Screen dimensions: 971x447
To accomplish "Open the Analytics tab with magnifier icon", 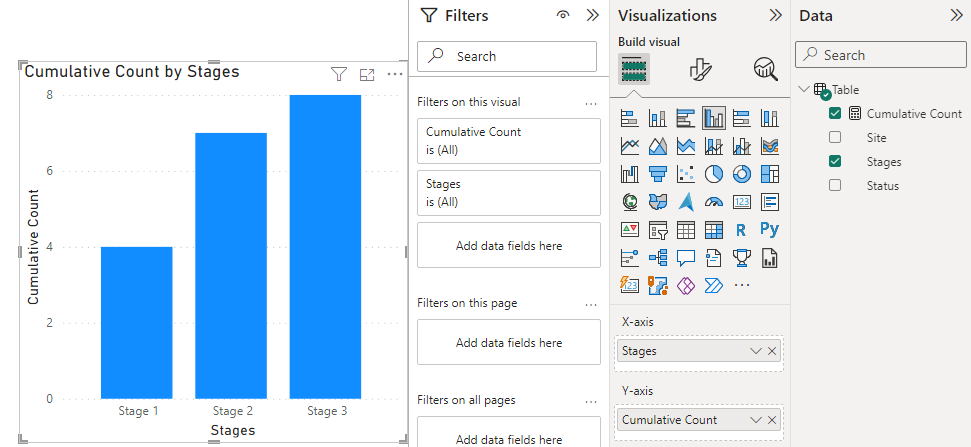I will pyautogui.click(x=766, y=69).
